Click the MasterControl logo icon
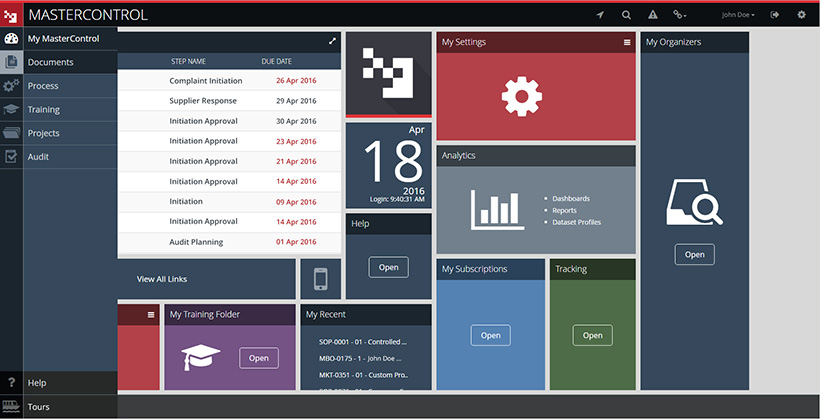 tap(11, 15)
